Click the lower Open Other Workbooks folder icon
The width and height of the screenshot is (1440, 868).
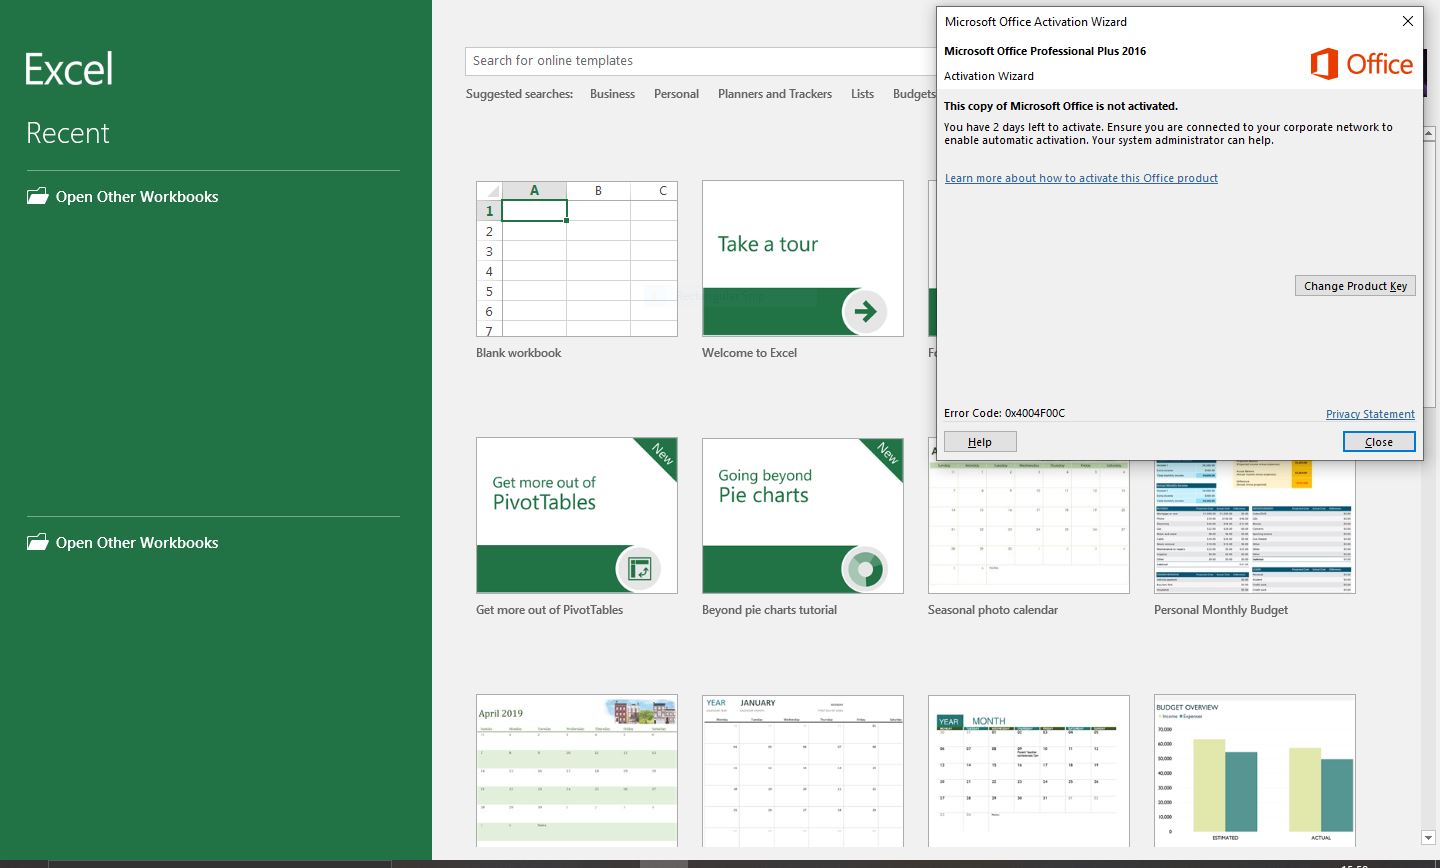pyautogui.click(x=37, y=542)
